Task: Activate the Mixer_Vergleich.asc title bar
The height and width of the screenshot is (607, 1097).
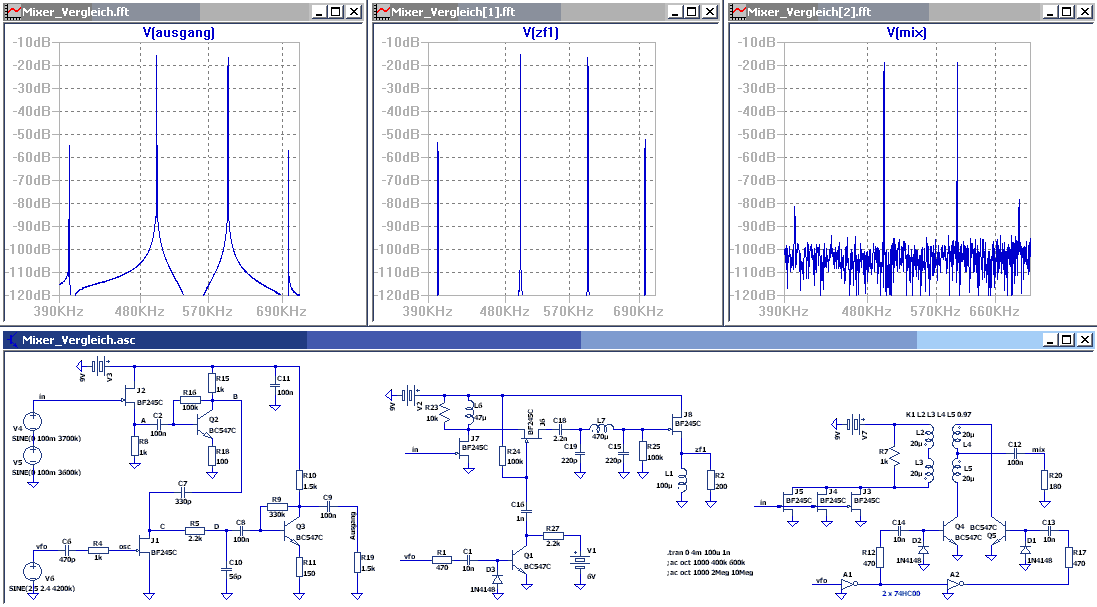Action: 500,340
